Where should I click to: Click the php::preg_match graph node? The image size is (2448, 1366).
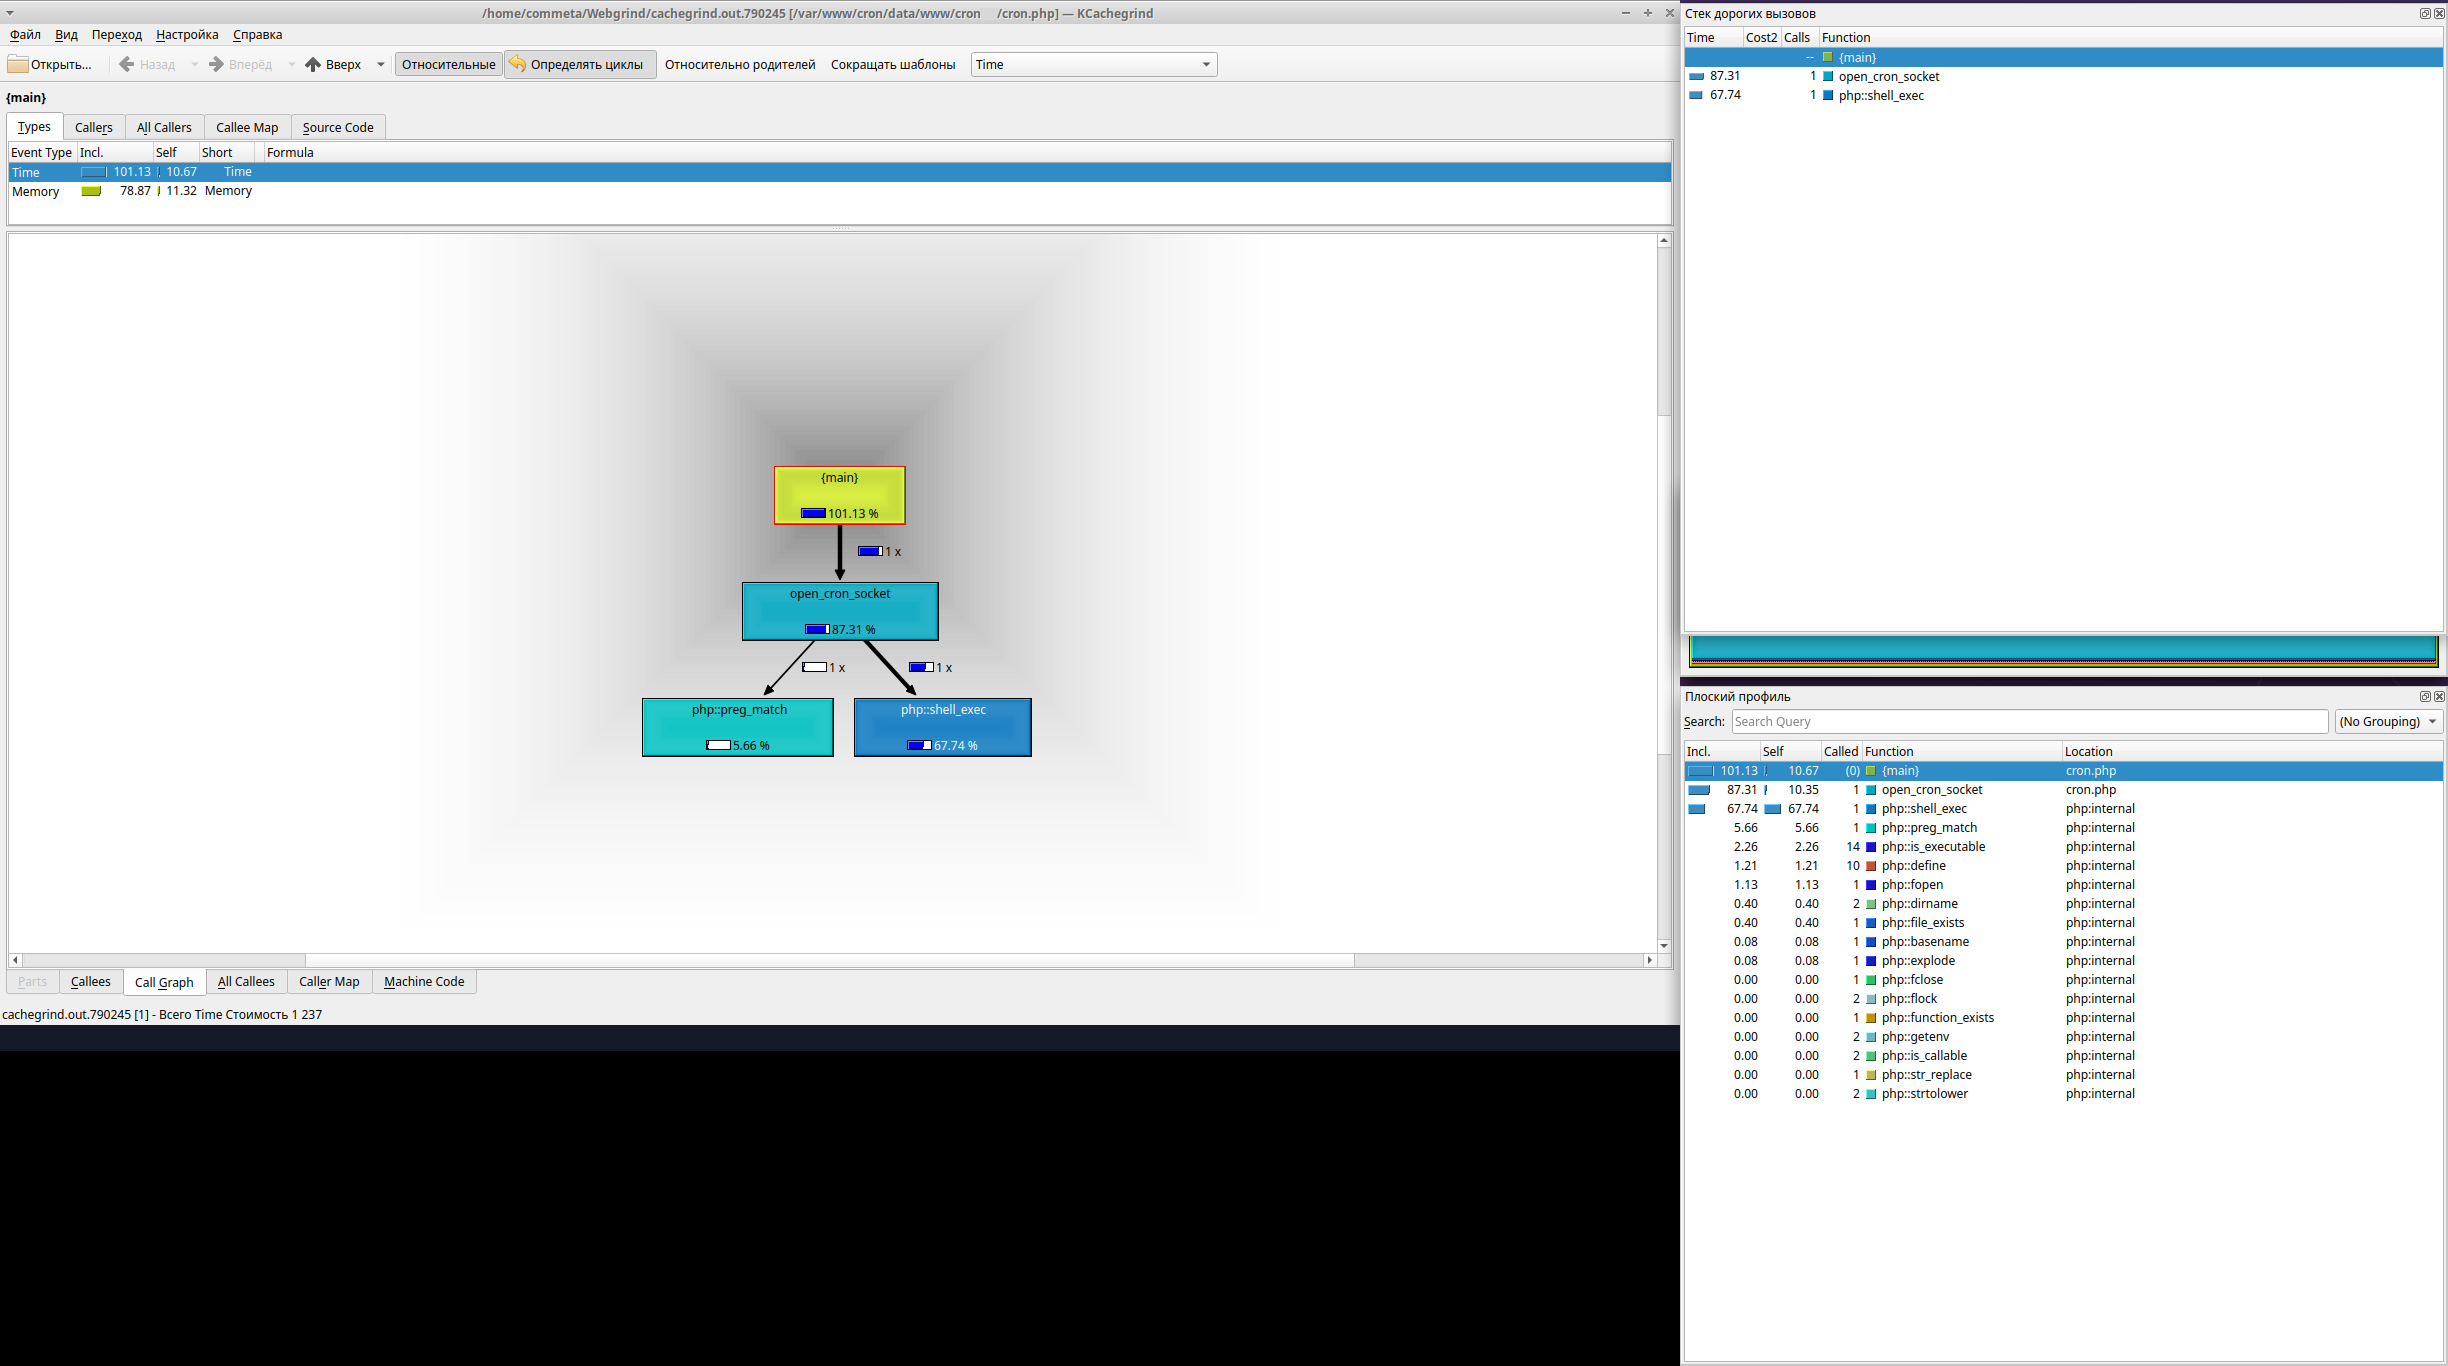point(736,727)
